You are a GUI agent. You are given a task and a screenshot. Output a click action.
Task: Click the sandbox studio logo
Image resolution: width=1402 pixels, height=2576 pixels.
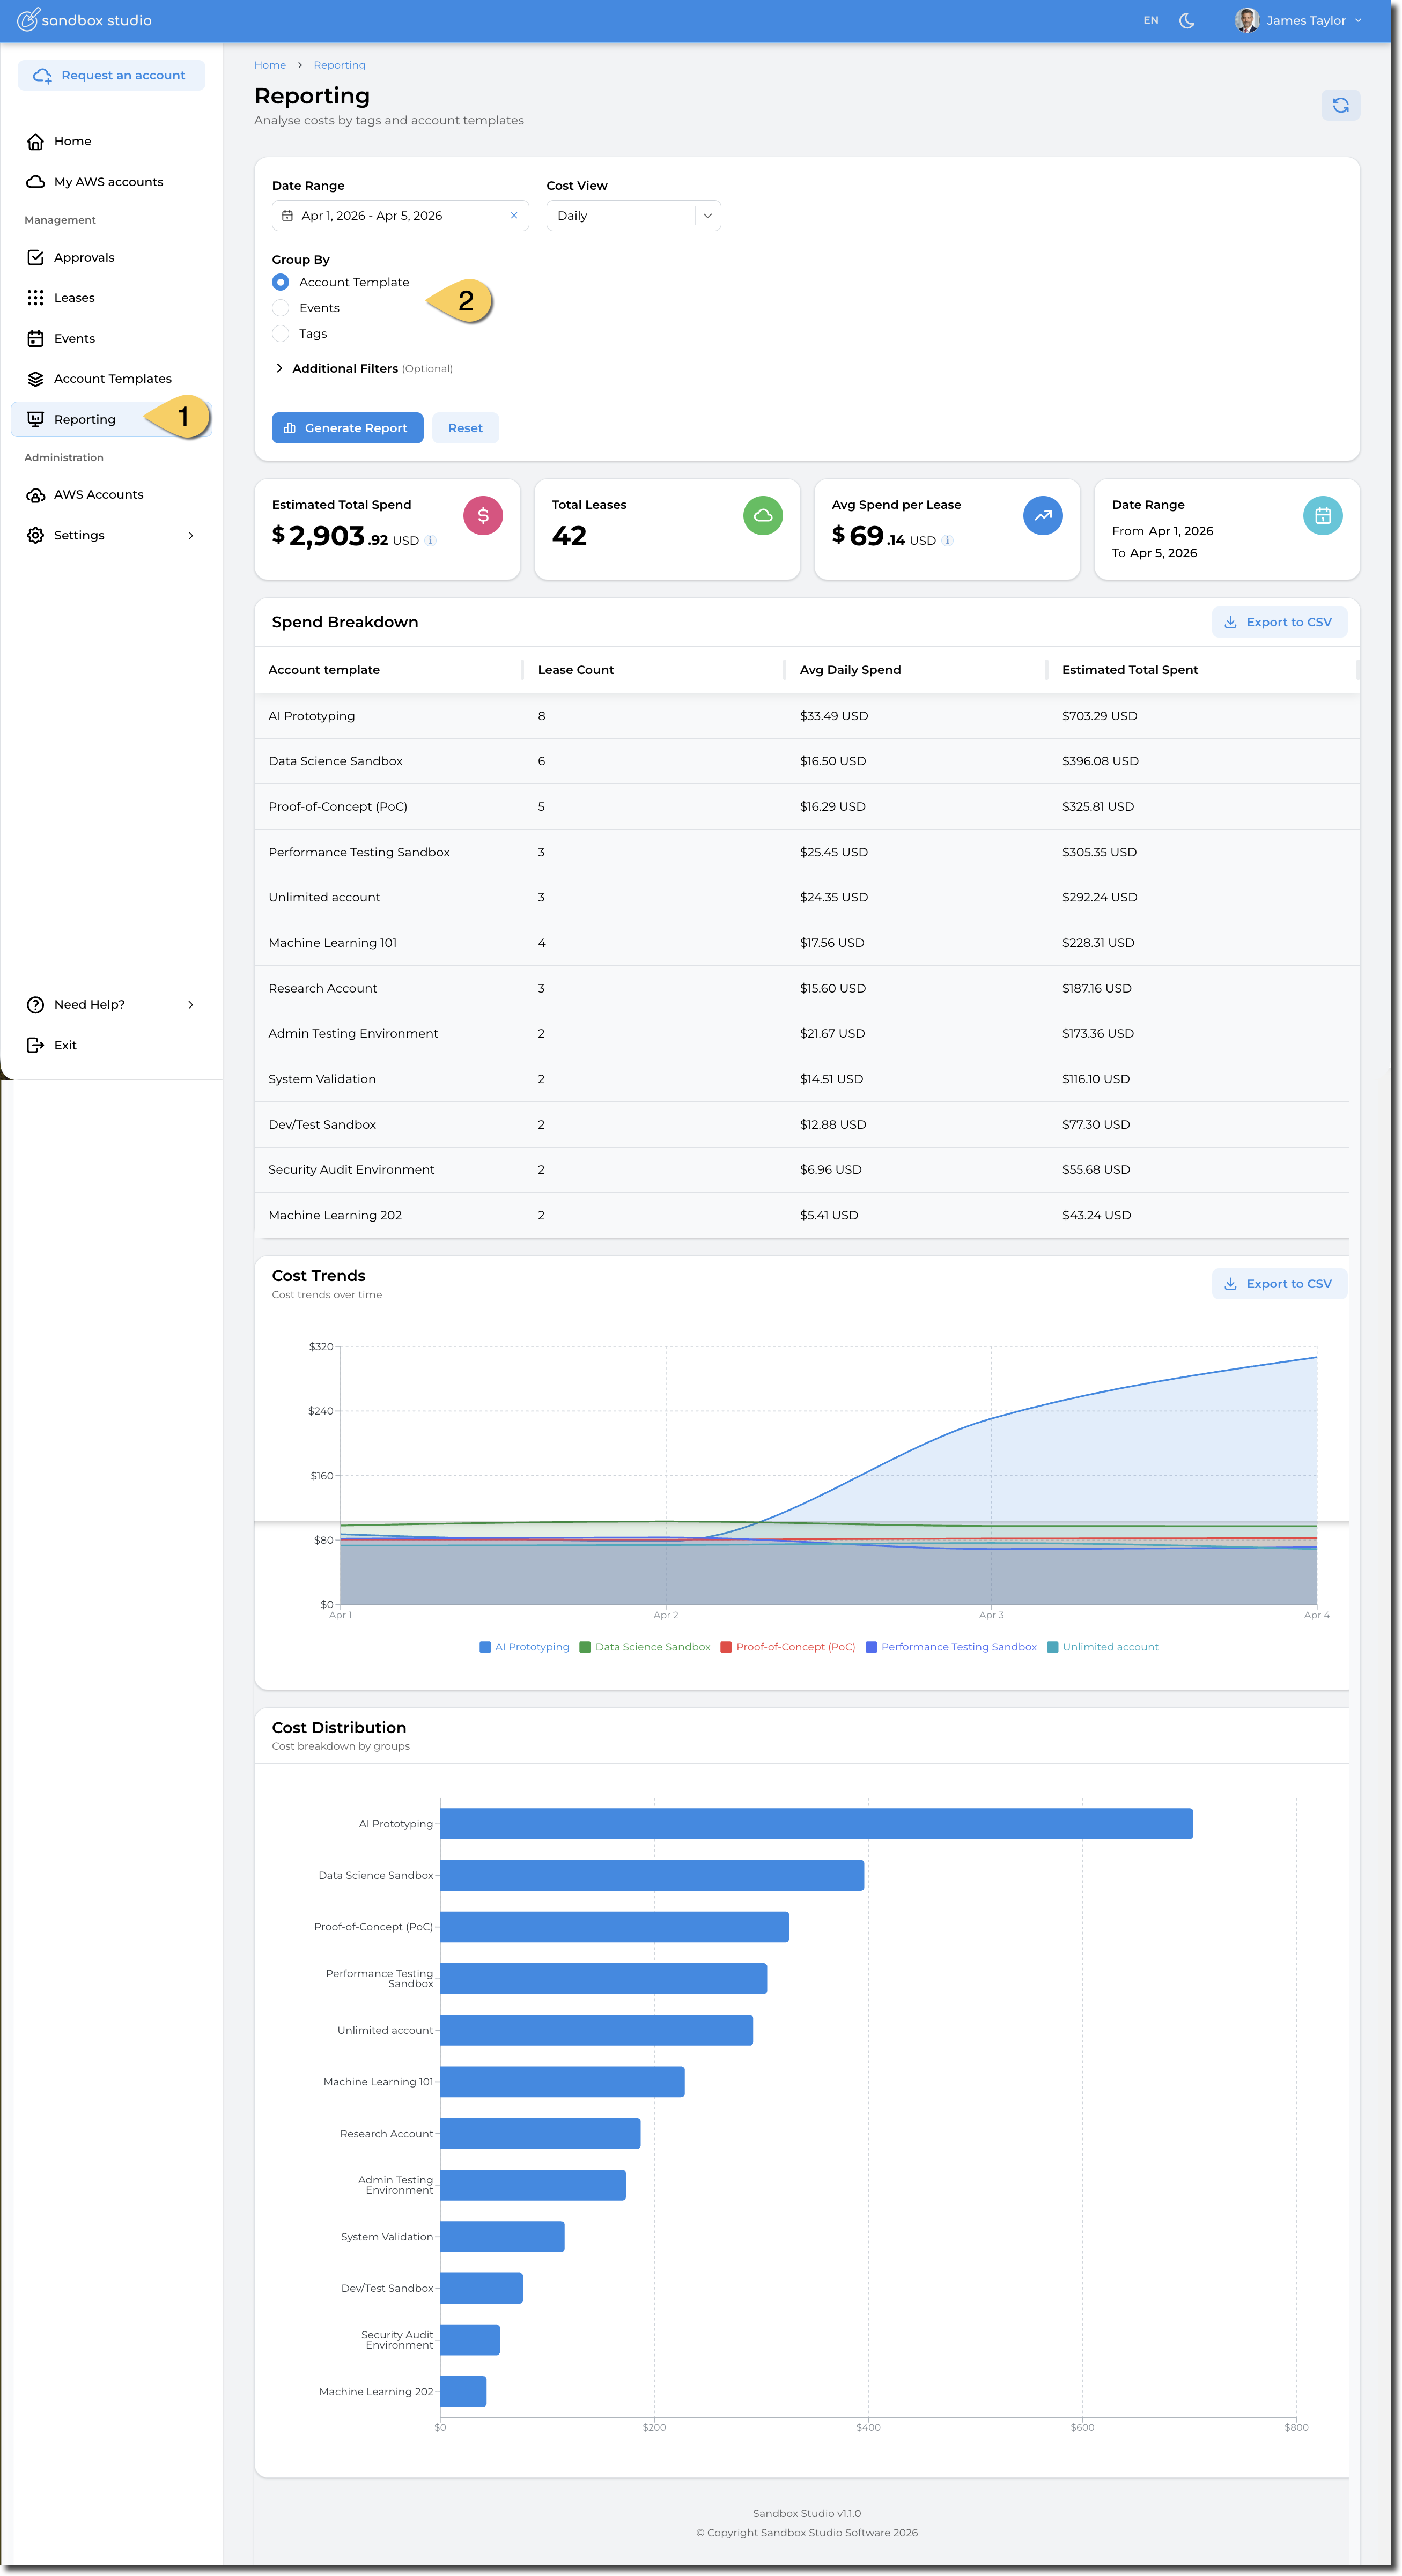(x=84, y=20)
